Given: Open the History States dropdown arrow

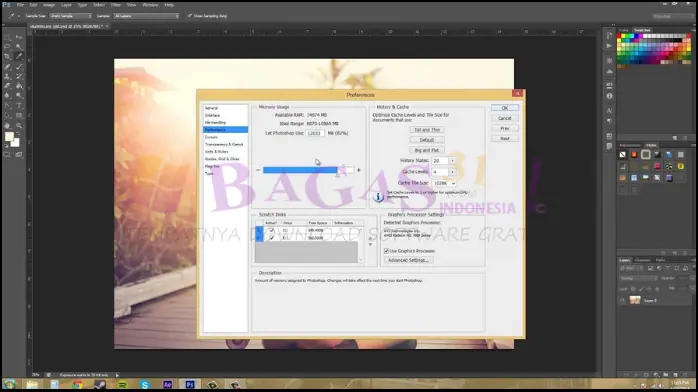Looking at the screenshot, I should coord(452,161).
